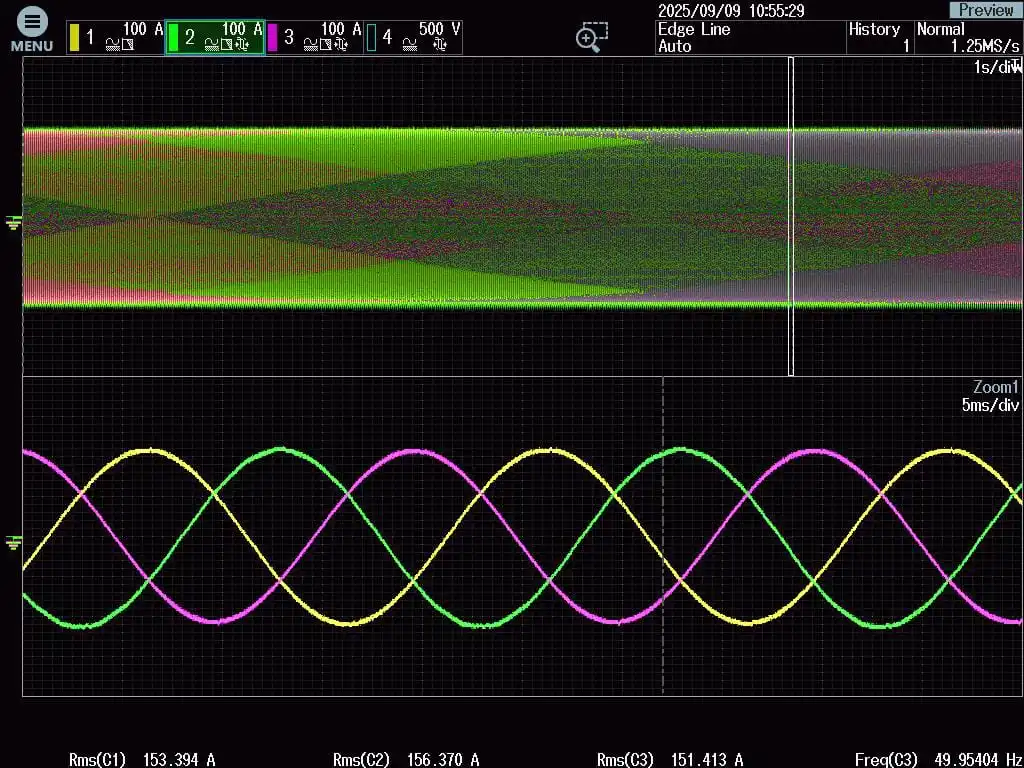The height and width of the screenshot is (768, 1024).
Task: Click the Rms(C2) 156.370 A measurement
Action: tap(406, 760)
